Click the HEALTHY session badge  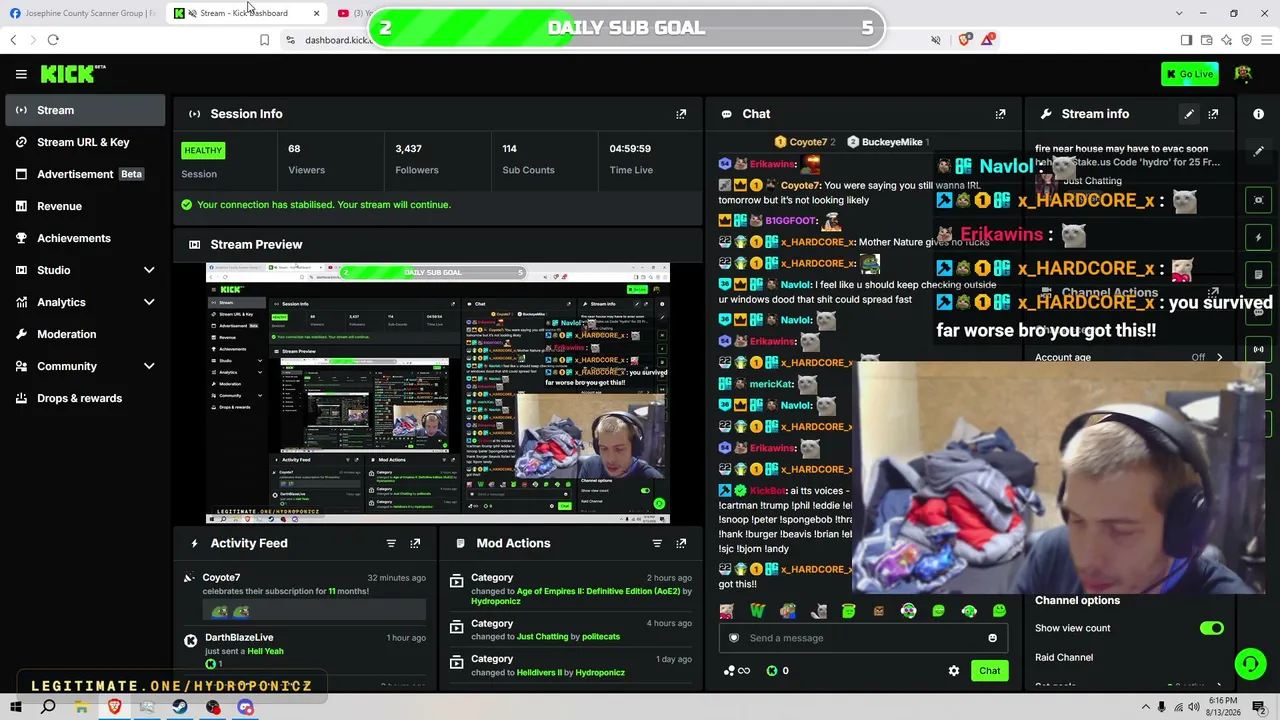[203, 150]
